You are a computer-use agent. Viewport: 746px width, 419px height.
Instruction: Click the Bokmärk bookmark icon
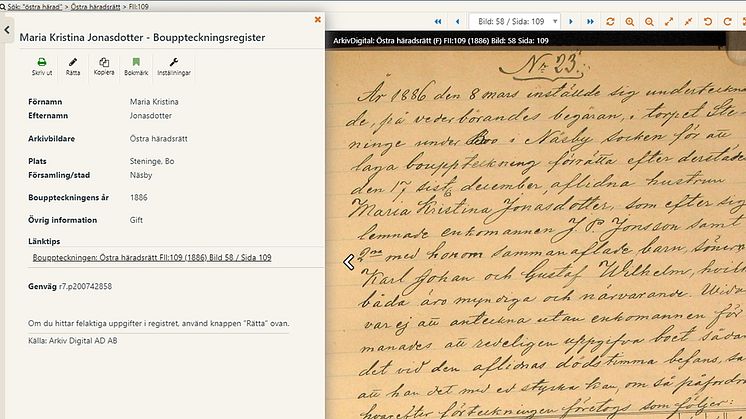coord(136,62)
